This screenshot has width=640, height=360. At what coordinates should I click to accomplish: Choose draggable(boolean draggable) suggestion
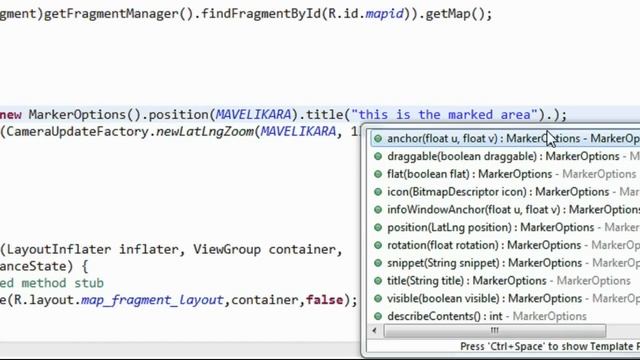click(x=505, y=156)
